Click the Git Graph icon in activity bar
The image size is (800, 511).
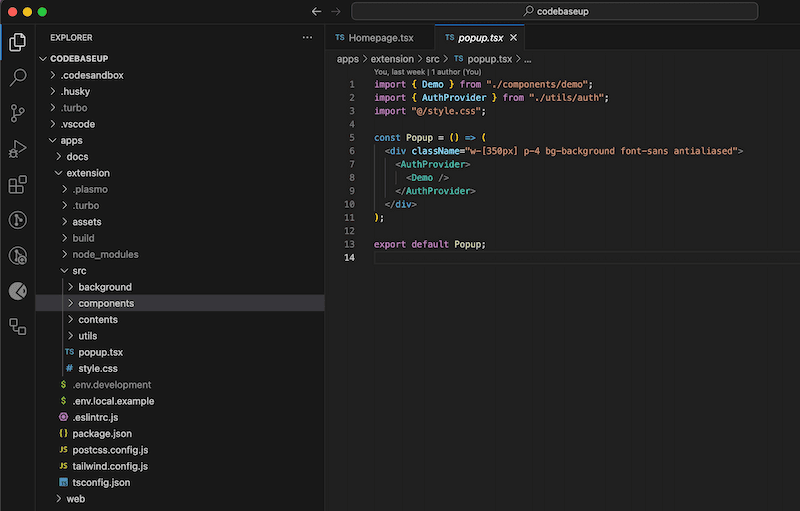17,220
